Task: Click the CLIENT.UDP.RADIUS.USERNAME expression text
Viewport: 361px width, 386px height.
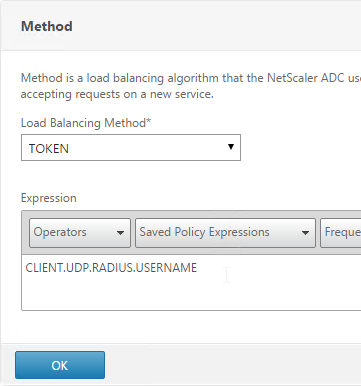Action: click(111, 268)
